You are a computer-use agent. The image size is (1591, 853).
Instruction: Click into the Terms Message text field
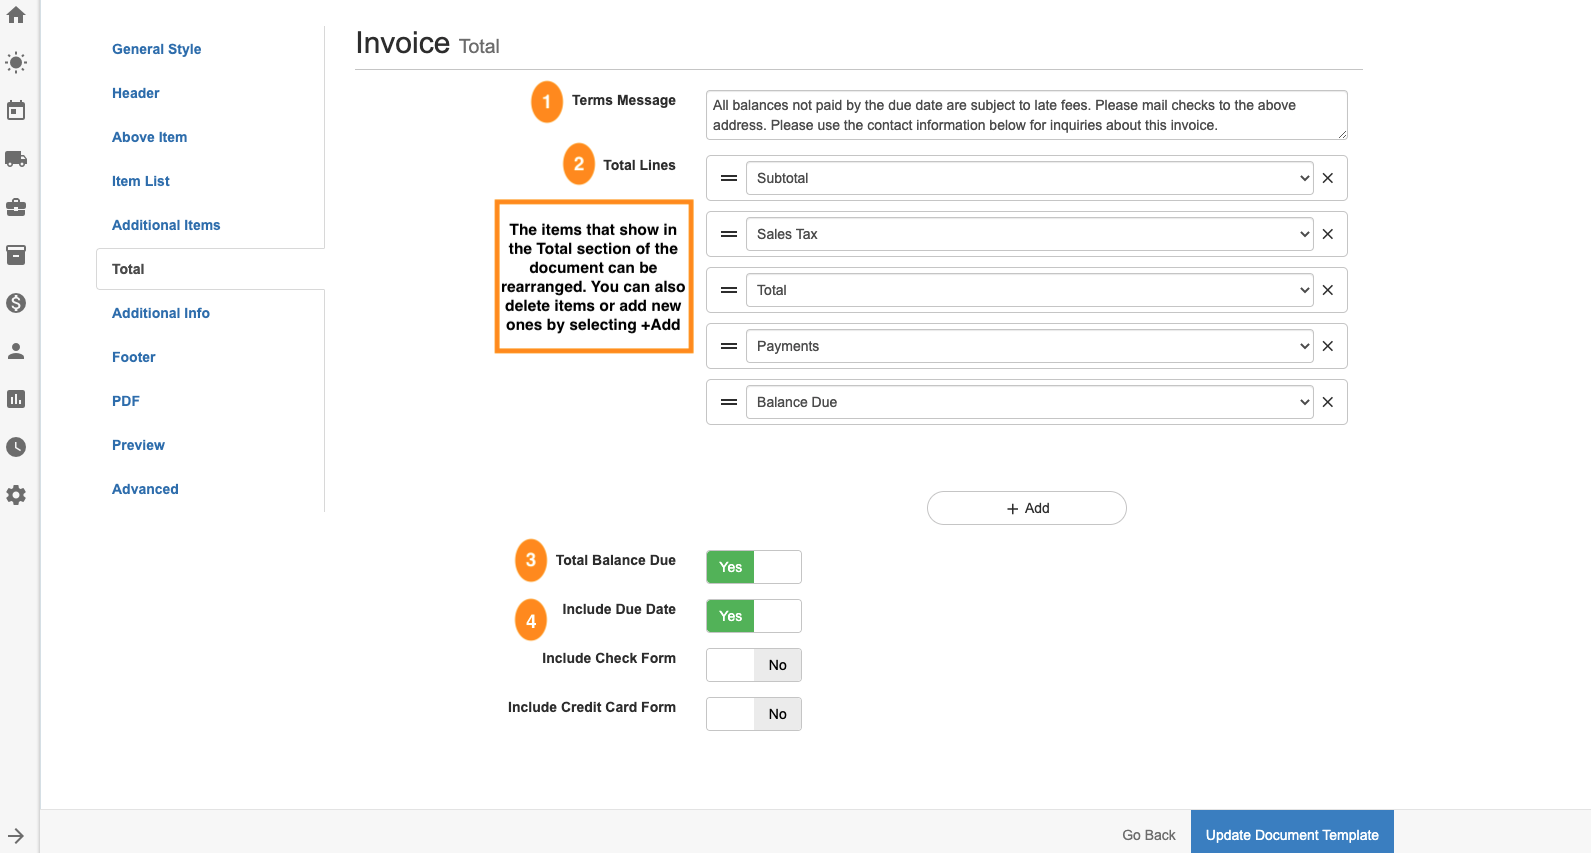coord(1025,115)
